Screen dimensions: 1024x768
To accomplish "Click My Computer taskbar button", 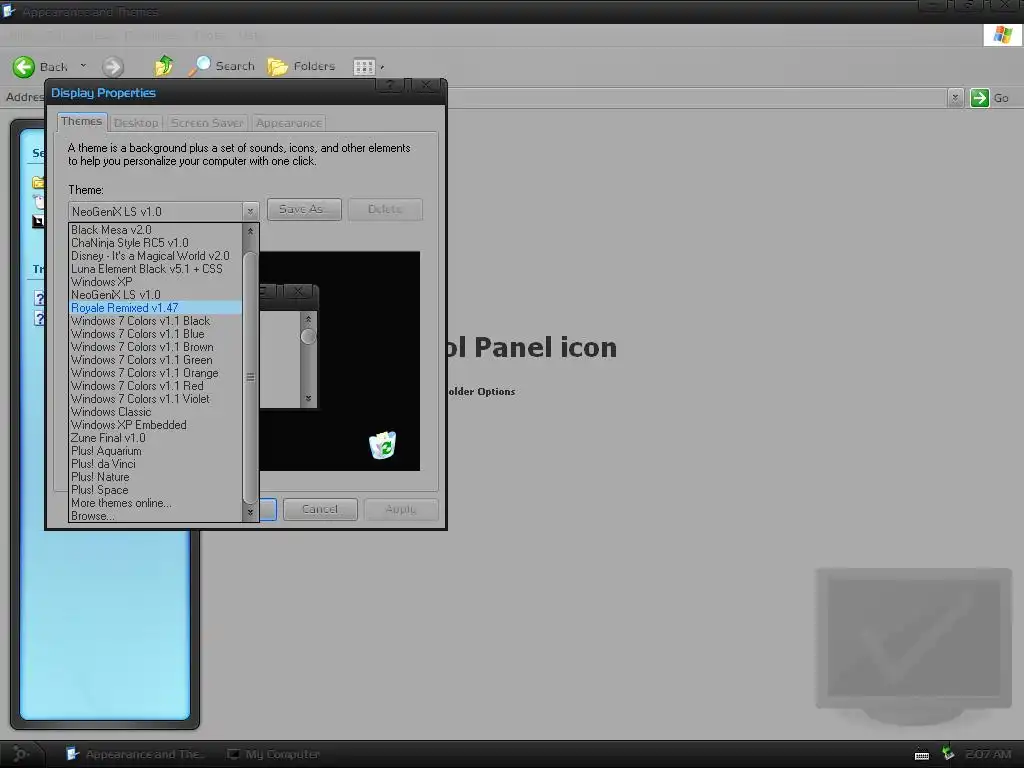I will pos(273,754).
